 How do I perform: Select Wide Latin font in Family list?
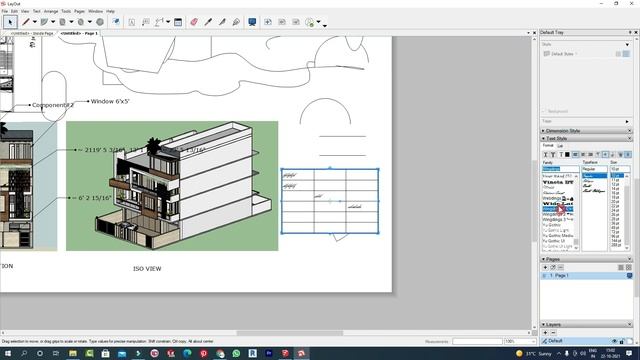click(558, 203)
